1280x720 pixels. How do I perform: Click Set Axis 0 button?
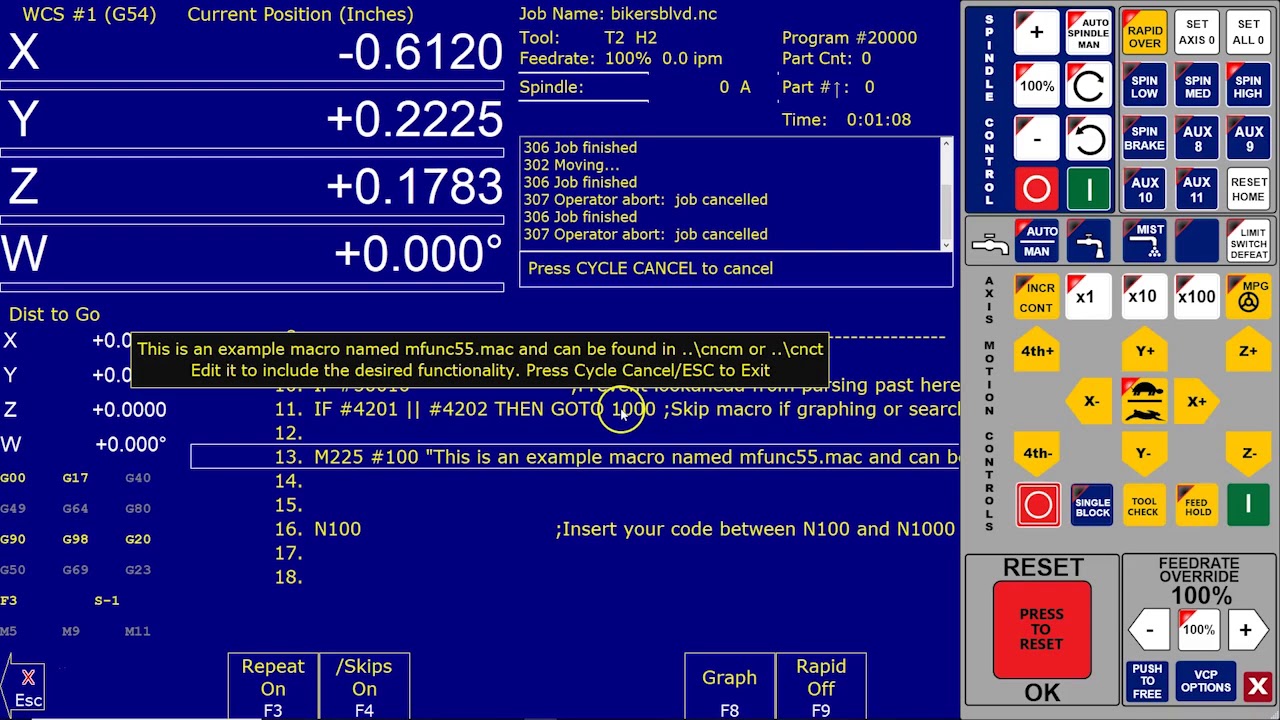pyautogui.click(x=1197, y=33)
